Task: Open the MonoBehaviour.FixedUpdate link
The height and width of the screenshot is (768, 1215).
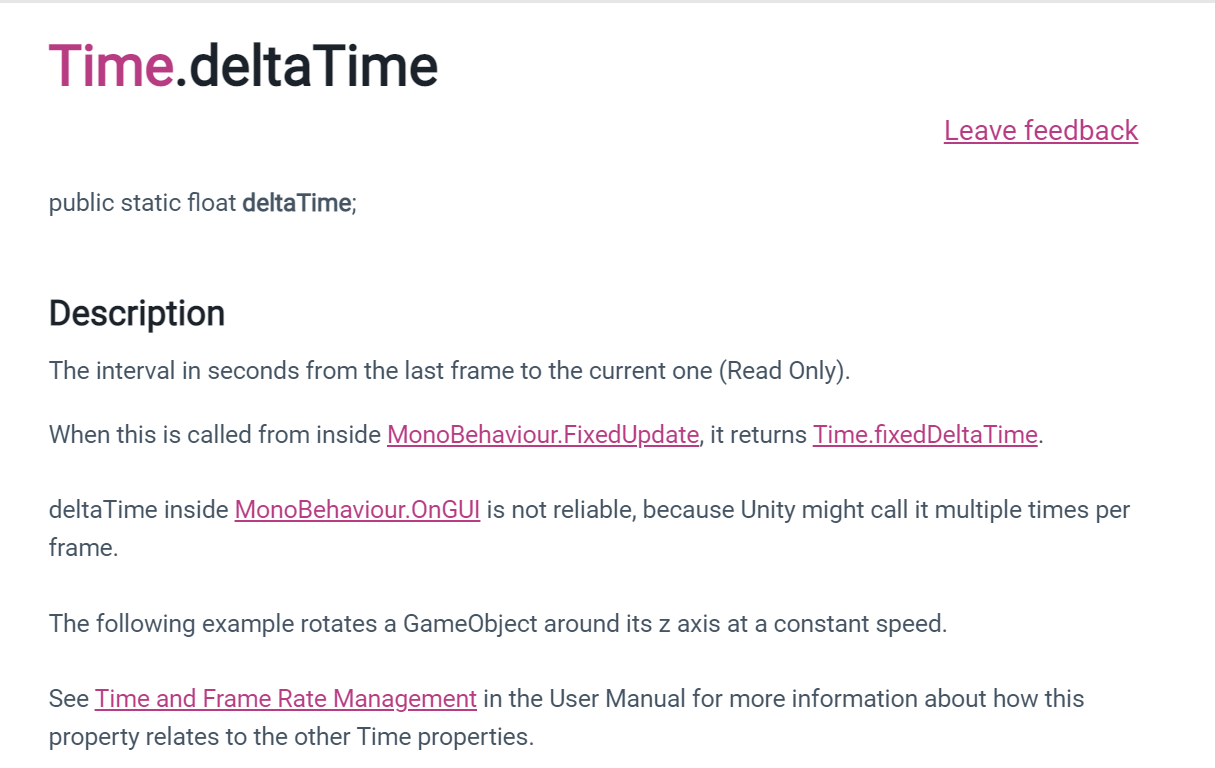Action: pos(542,435)
